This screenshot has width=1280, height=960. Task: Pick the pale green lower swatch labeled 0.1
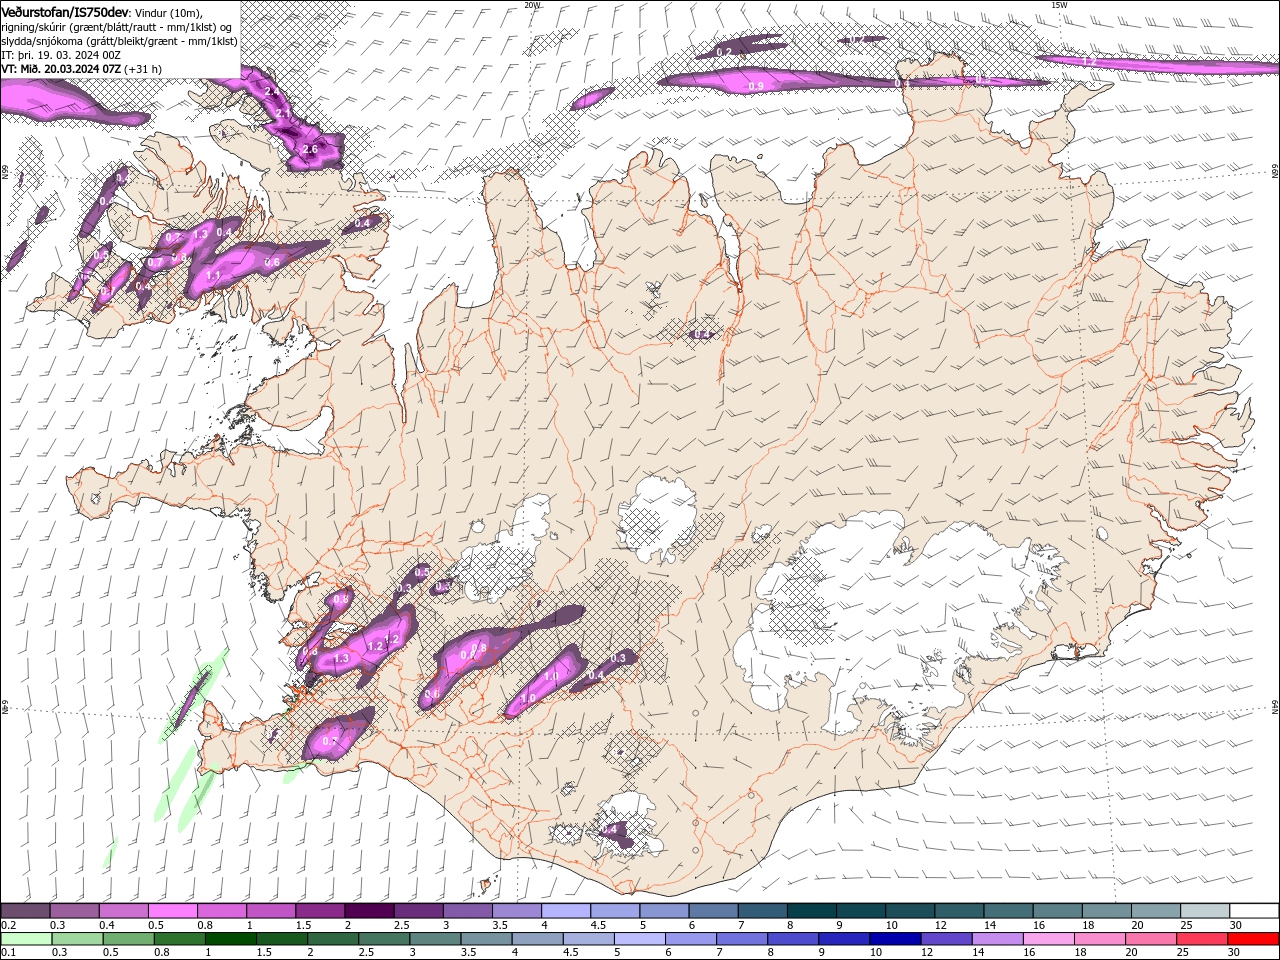click(26, 939)
